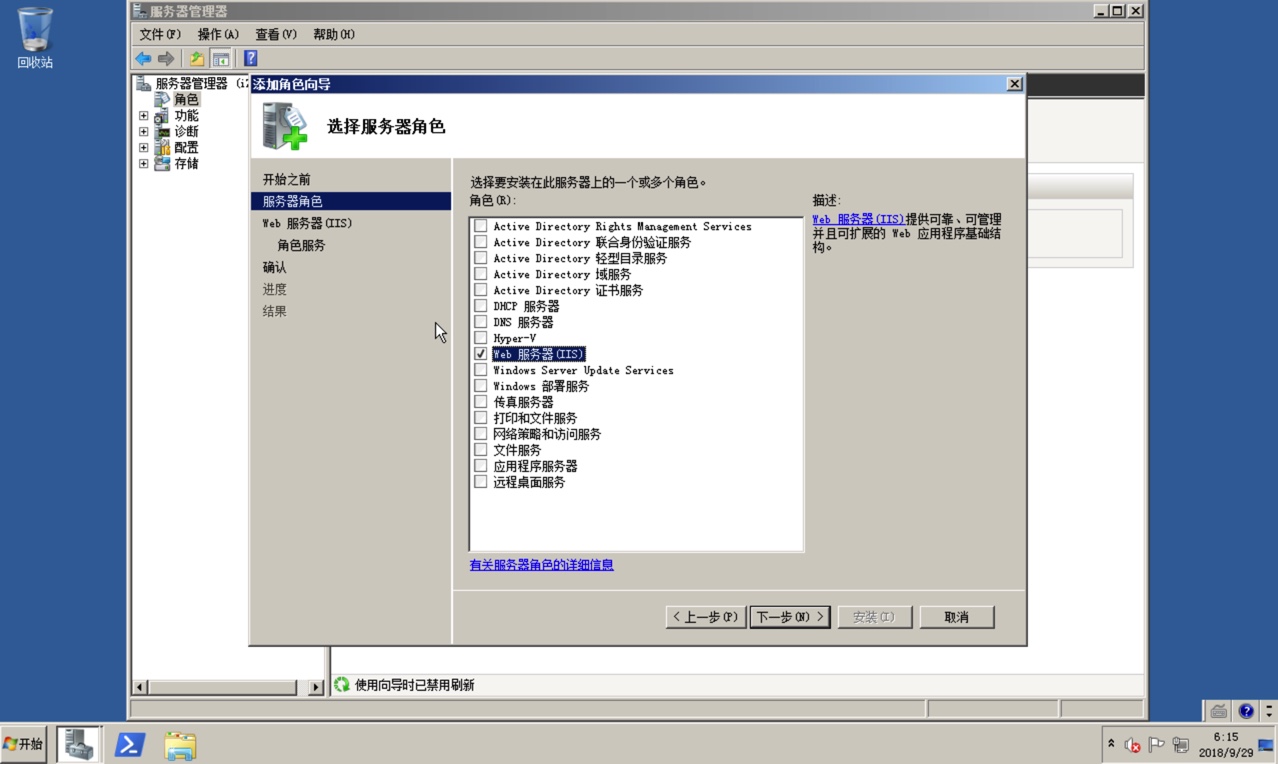The image size is (1278, 764).
Task: Open Windows Explorer from the taskbar
Action: (180, 744)
